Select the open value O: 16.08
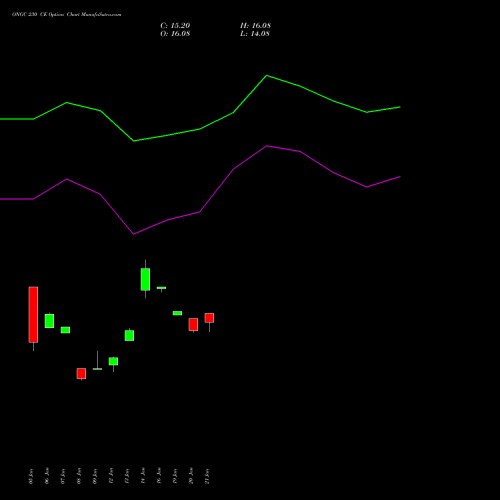Screen dimensions: 500x500 175,34
